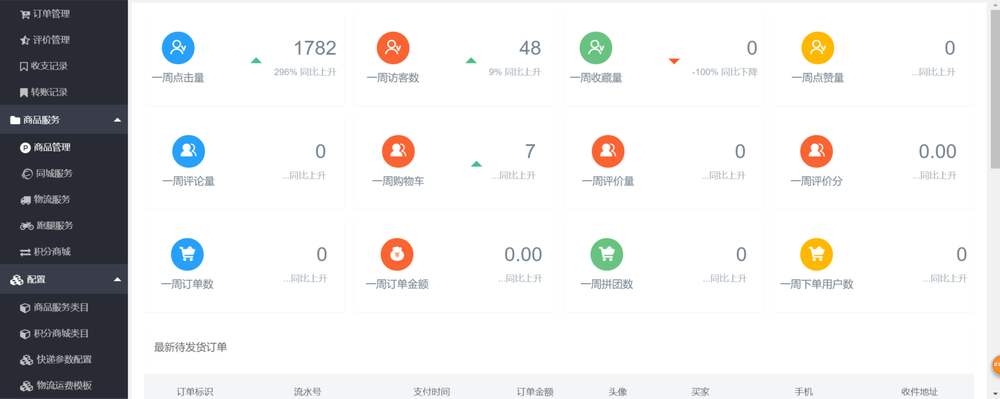The width and height of the screenshot is (1000, 399).
Task: Click the 订单标识 column header
Action: (195, 392)
